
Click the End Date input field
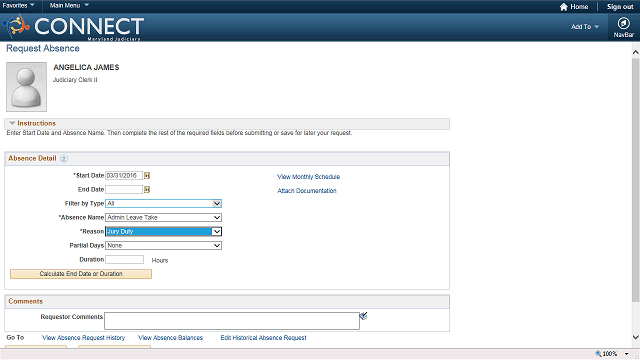click(124, 189)
